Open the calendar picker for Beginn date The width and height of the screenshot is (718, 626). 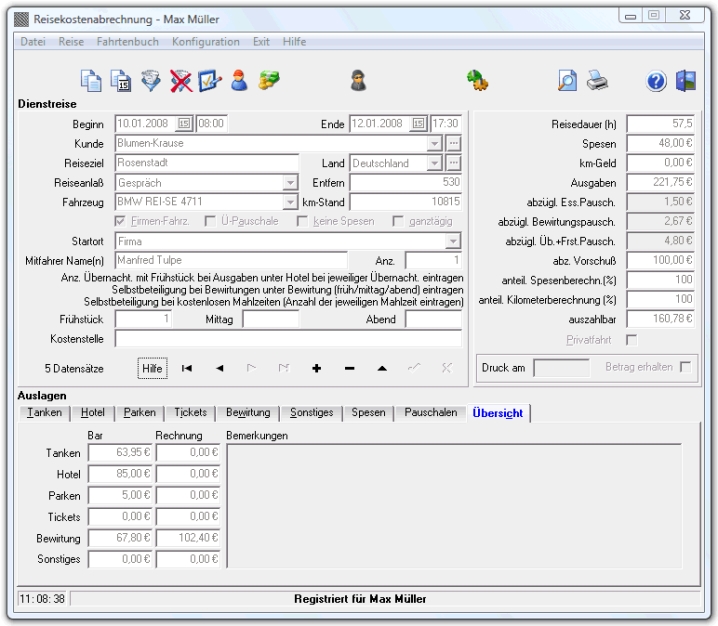pyautogui.click(x=184, y=124)
